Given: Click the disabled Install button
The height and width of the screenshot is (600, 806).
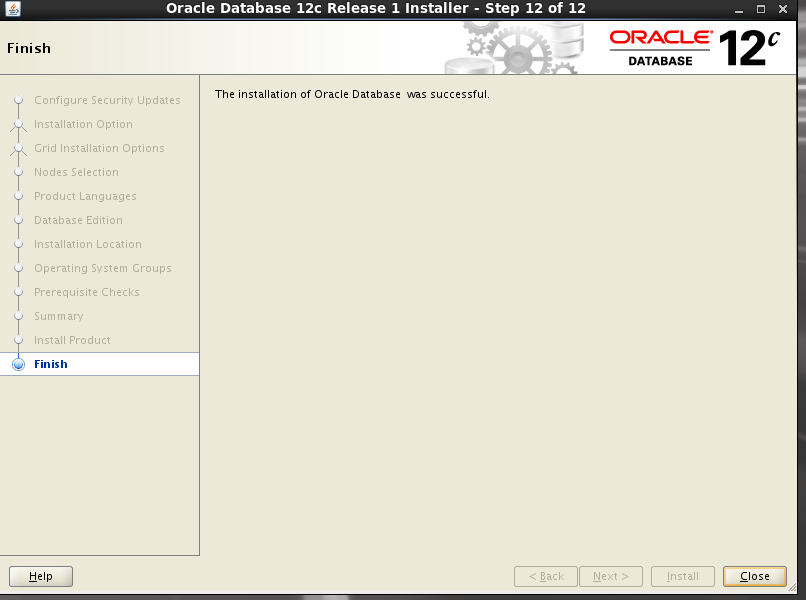Looking at the screenshot, I should click(683, 576).
